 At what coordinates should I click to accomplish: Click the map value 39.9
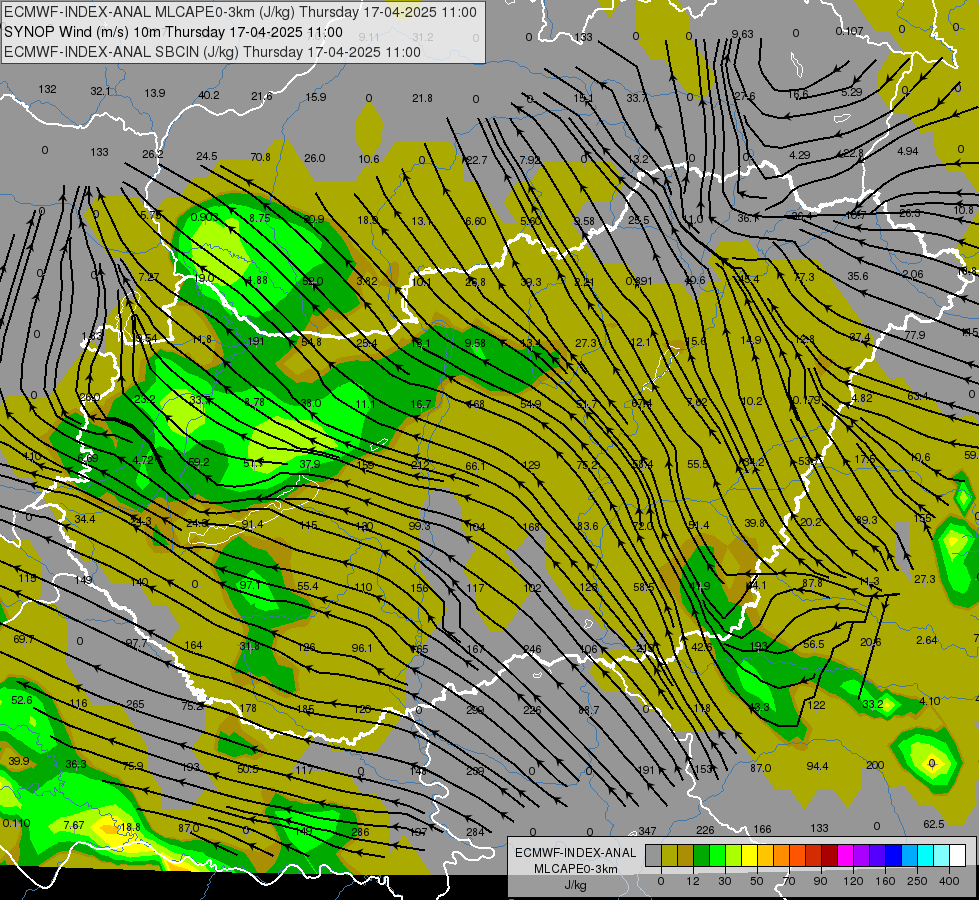pyautogui.click(x=19, y=761)
